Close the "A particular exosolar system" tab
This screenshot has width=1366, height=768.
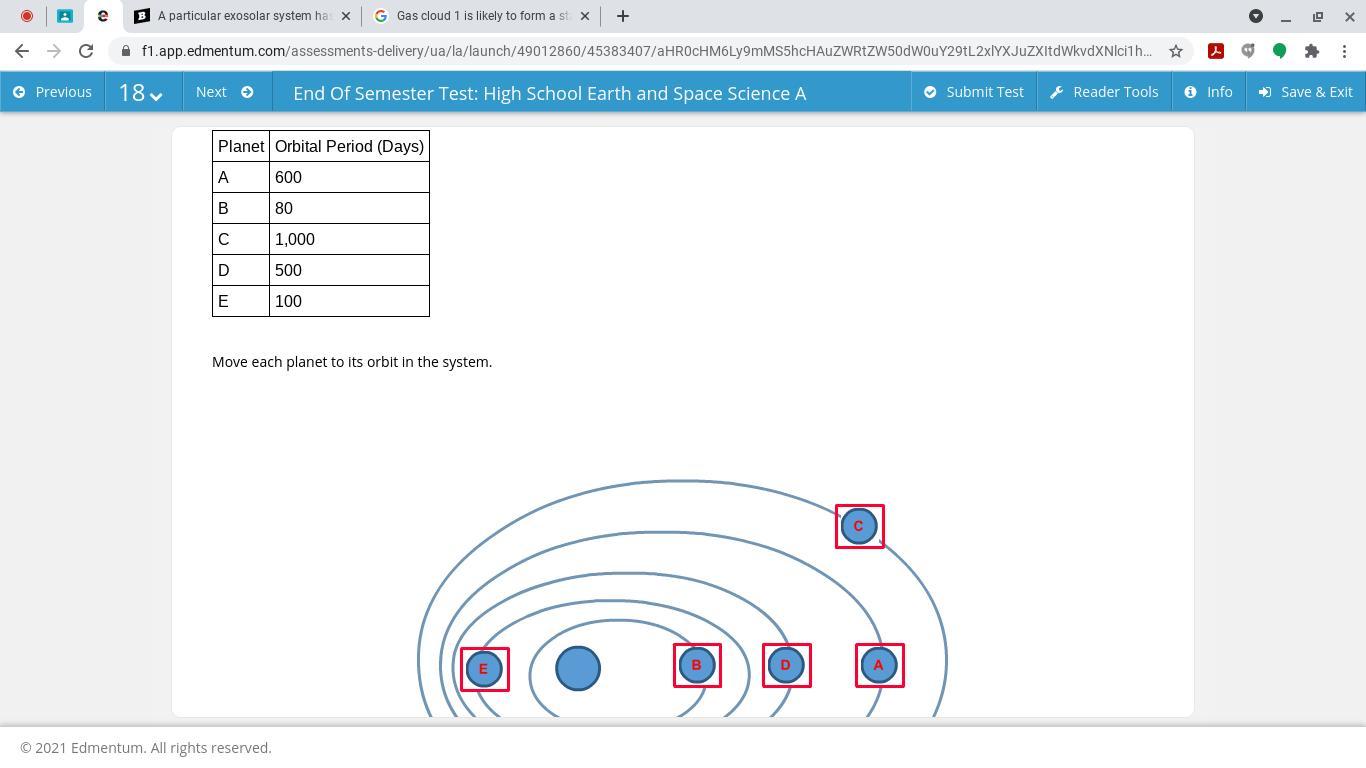click(346, 16)
